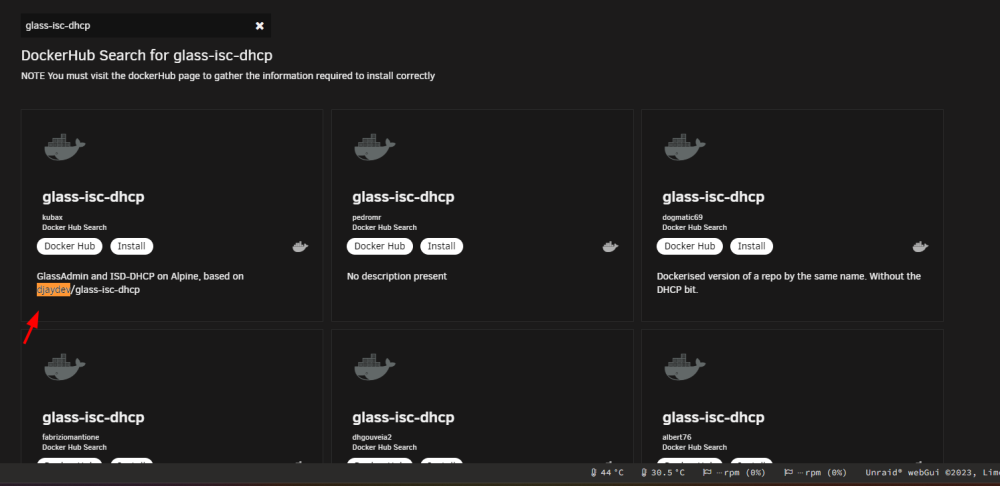Select the dogmatic69 glass-isc-dhcp title
Viewport: 1000px width, 486px height.
tap(713, 197)
